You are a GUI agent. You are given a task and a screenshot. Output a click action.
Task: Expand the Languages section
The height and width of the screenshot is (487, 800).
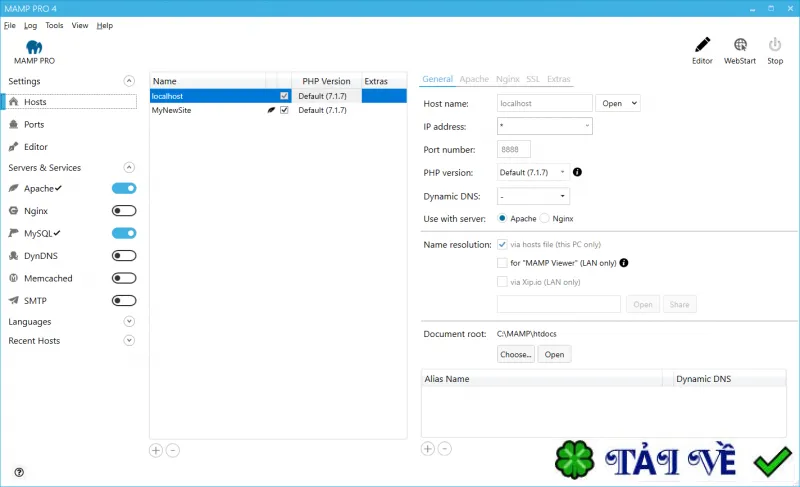coord(129,321)
